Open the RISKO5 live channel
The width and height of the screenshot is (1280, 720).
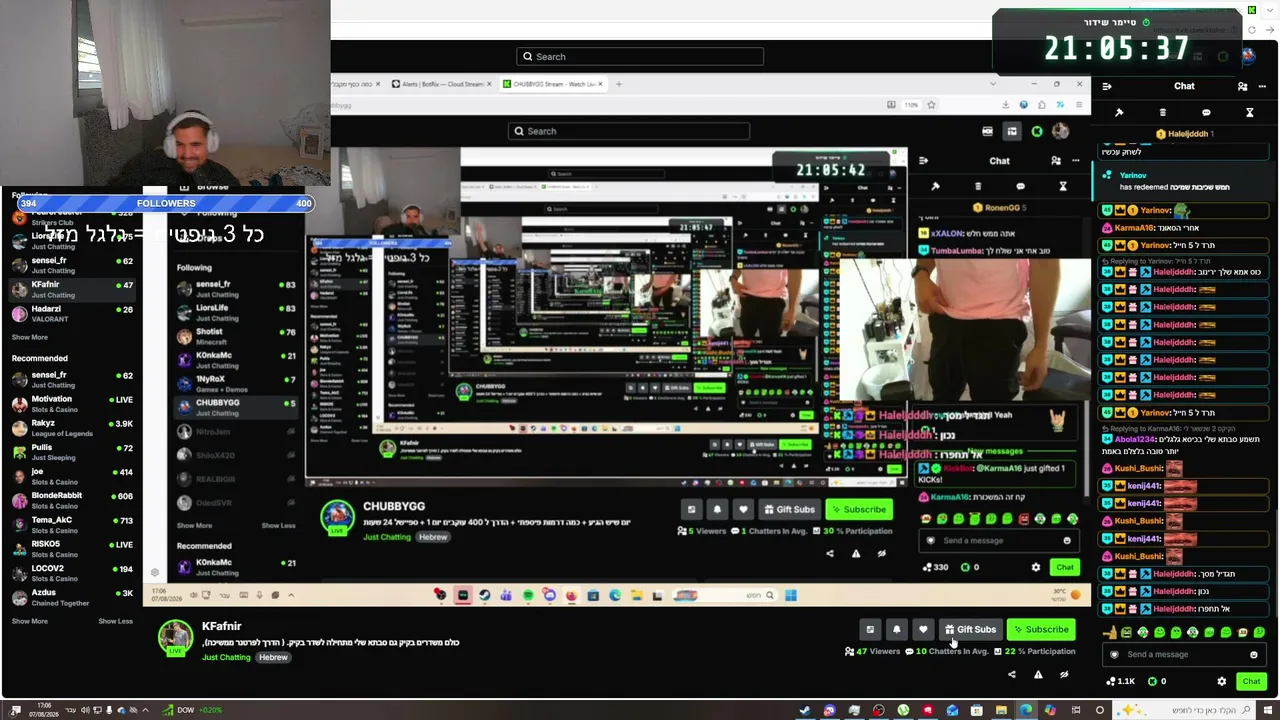pos(72,549)
